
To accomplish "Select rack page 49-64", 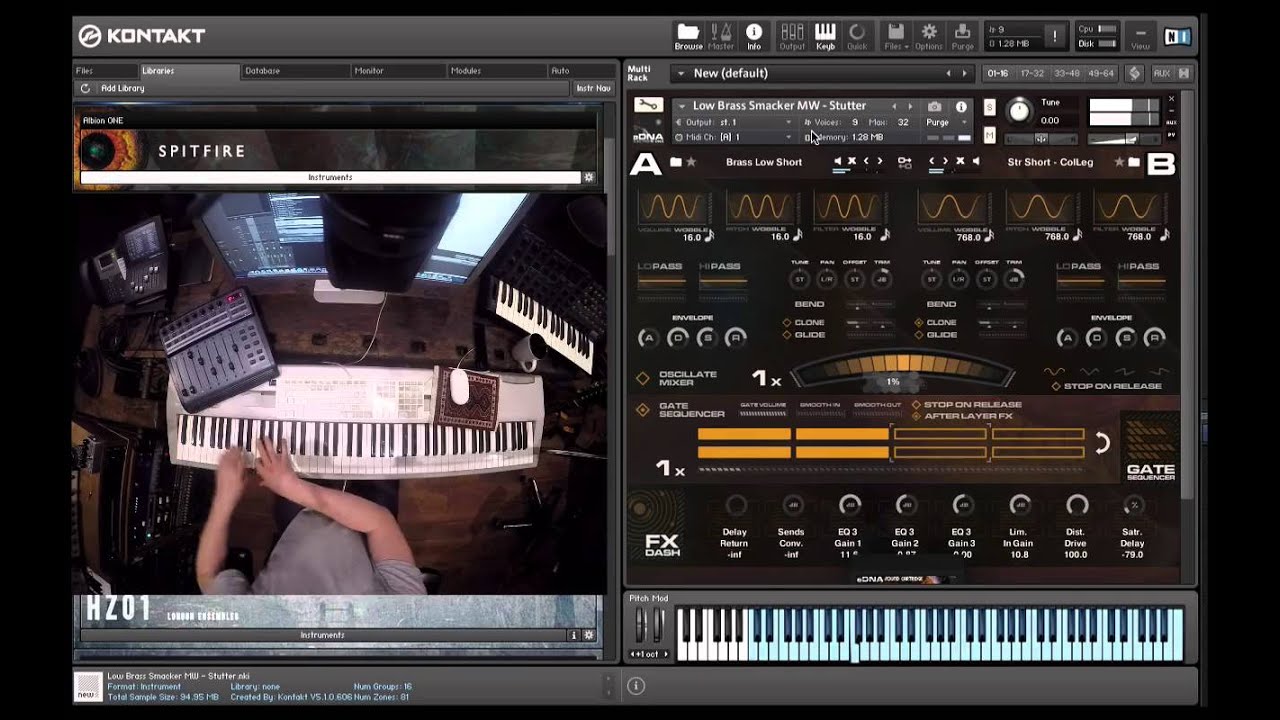I will pyautogui.click(x=1101, y=73).
